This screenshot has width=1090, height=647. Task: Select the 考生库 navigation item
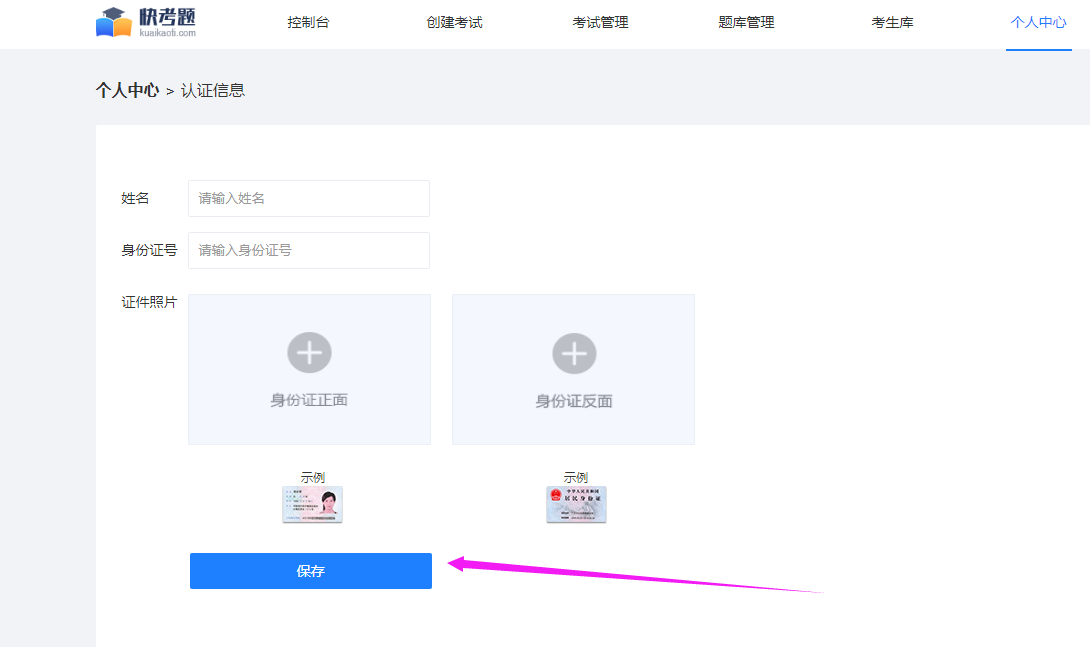892,22
